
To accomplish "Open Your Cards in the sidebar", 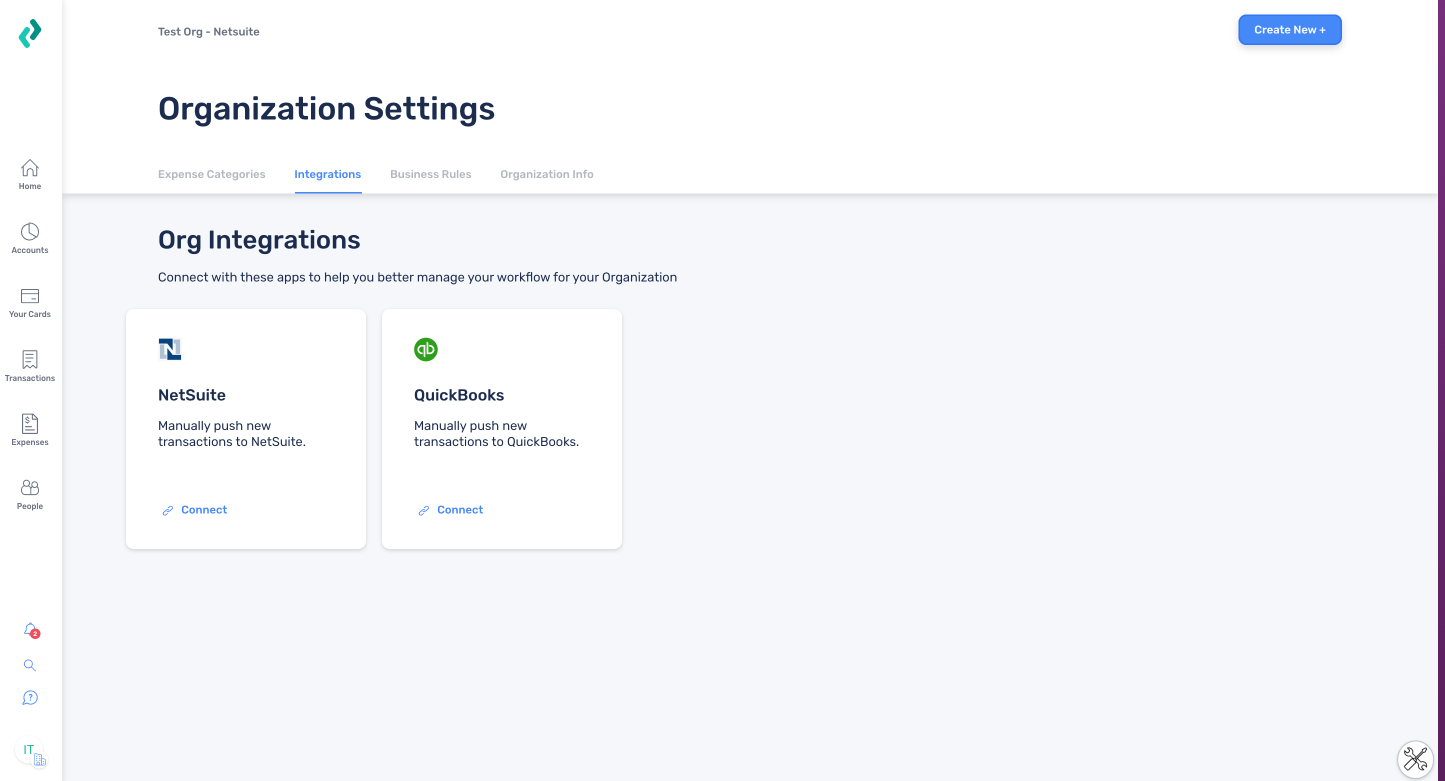I will click(30, 302).
